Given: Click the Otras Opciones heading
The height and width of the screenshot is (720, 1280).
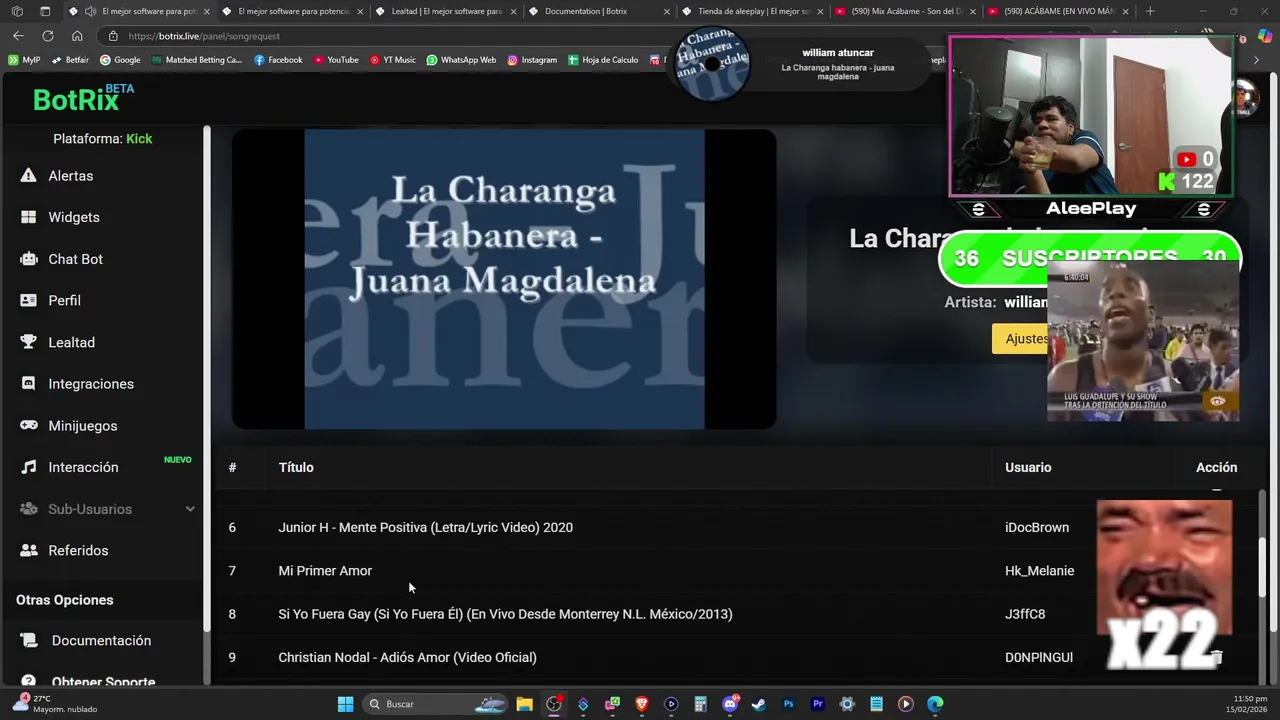Looking at the screenshot, I should 65,600.
